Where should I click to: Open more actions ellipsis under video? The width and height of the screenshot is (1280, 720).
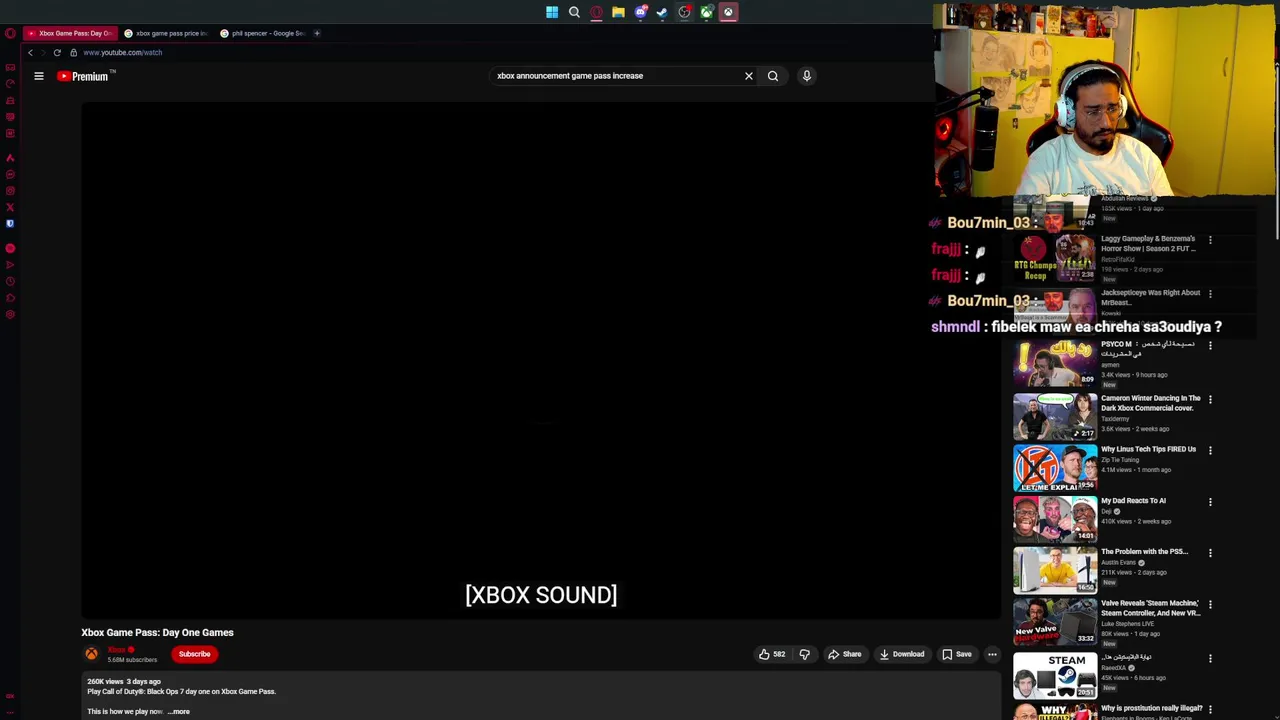point(992,654)
